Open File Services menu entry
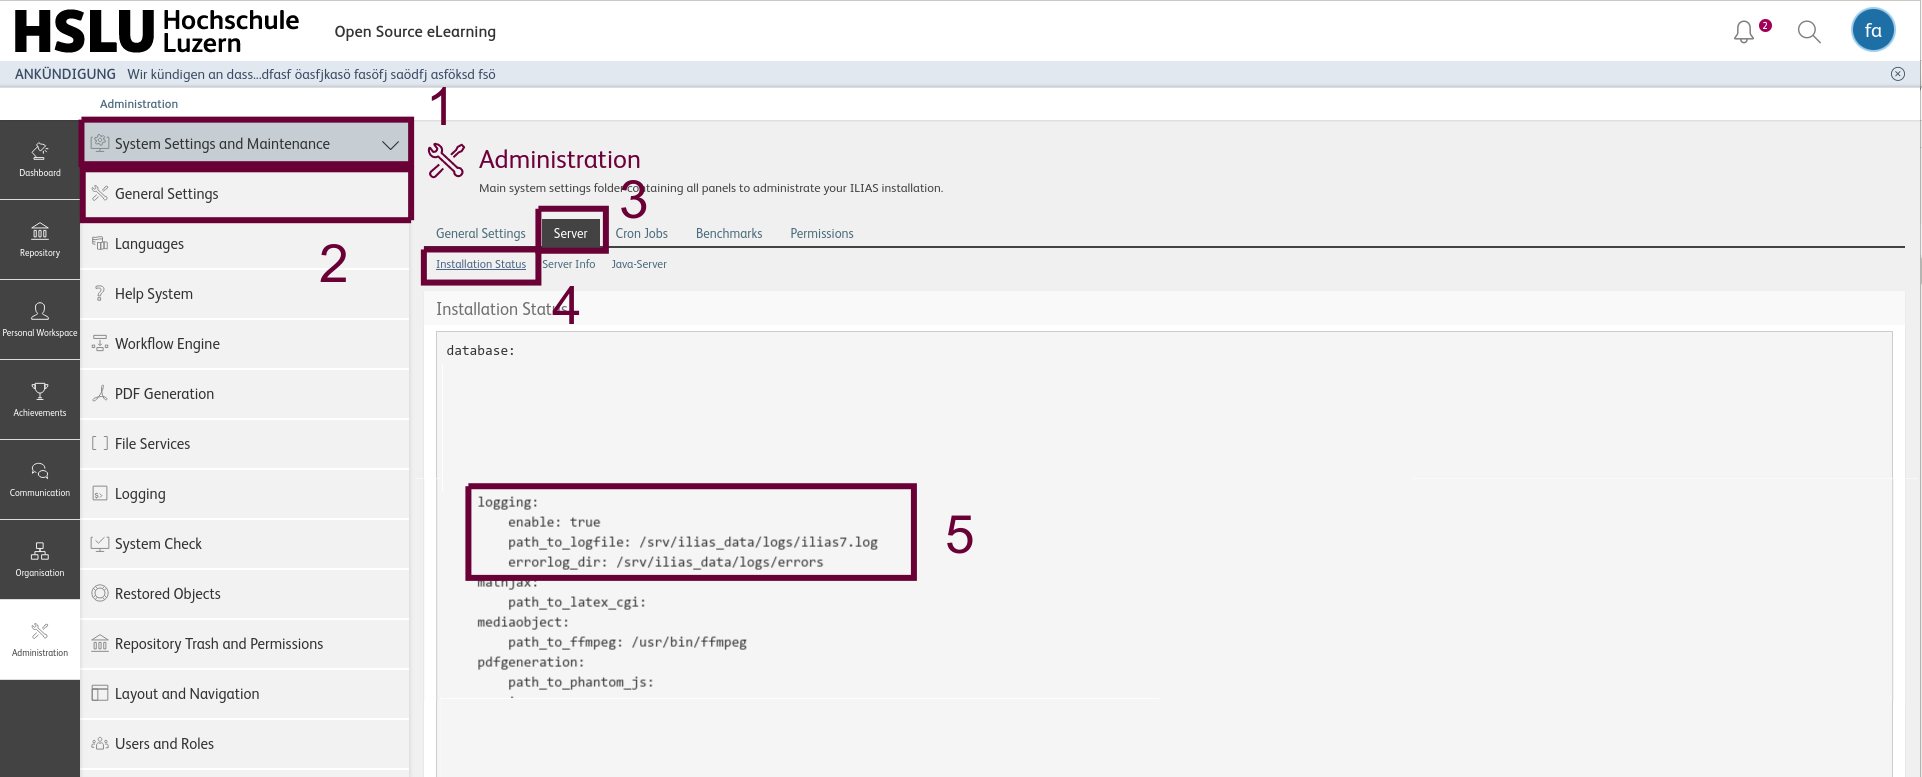This screenshot has height=777, width=1922. pos(245,444)
